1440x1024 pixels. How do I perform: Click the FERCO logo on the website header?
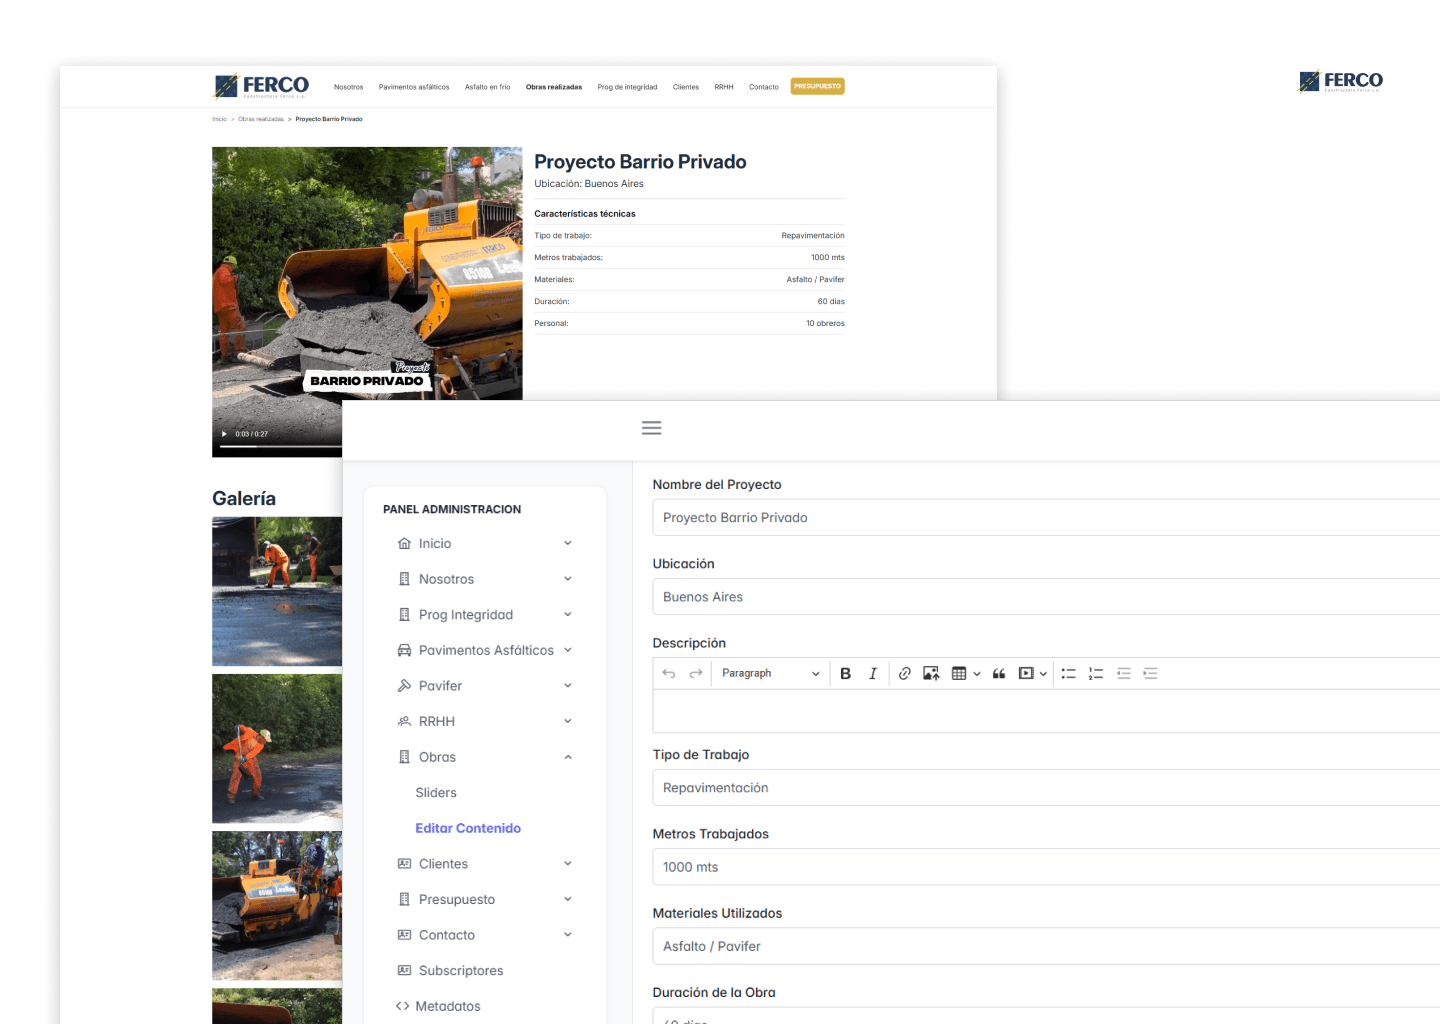pyautogui.click(x=261, y=86)
